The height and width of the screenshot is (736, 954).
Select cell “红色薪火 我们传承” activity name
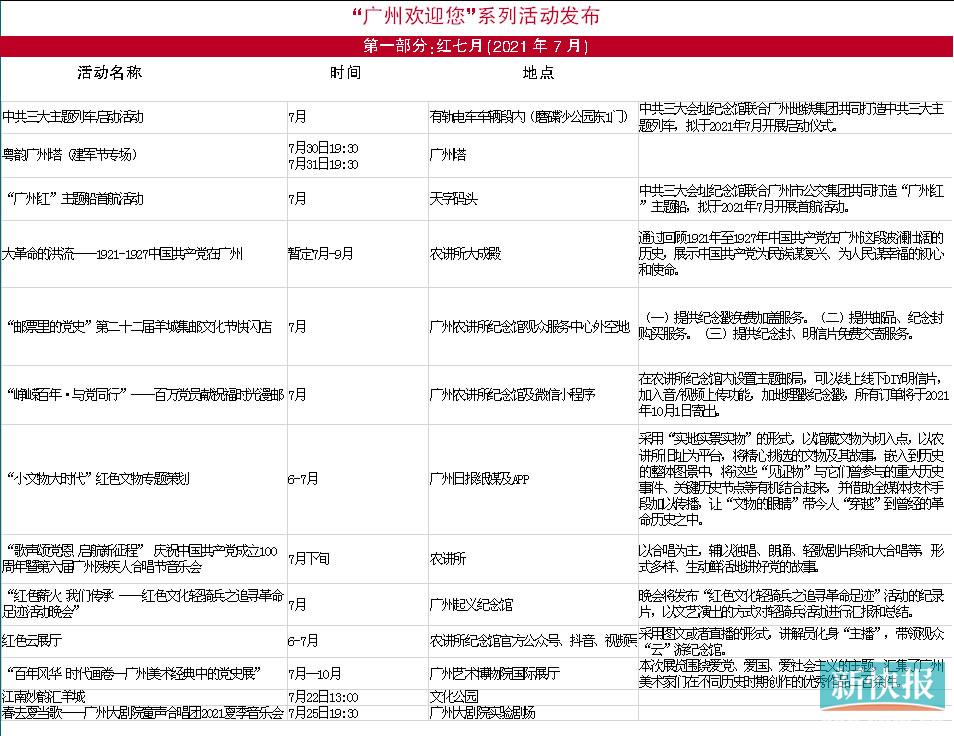[x=144, y=603]
